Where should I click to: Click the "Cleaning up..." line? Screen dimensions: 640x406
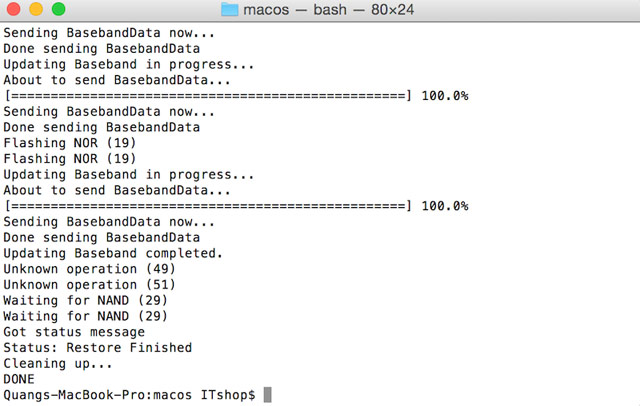tap(54, 363)
